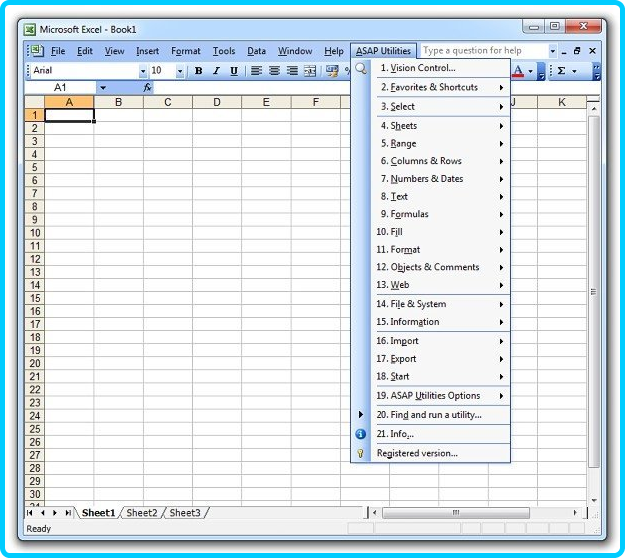Expand 2. Favorites & Shortcuts submenu
625x558 pixels.
(x=440, y=87)
